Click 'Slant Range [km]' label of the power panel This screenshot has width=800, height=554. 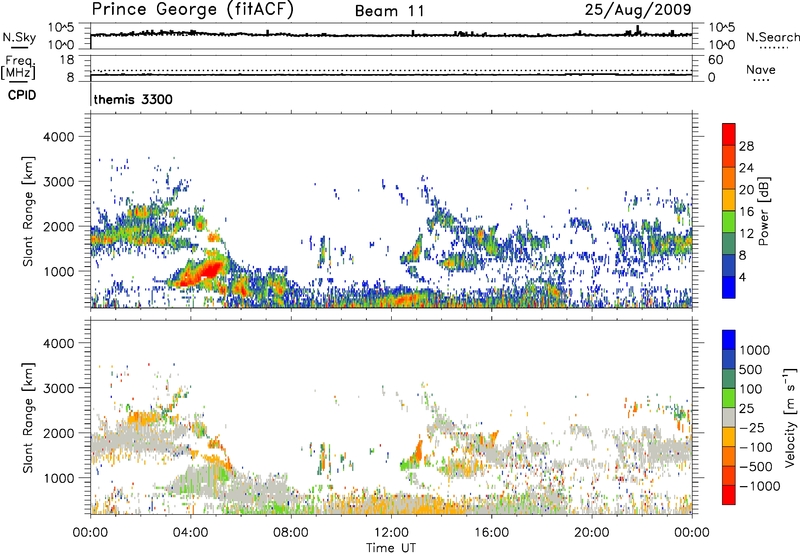coord(28,211)
